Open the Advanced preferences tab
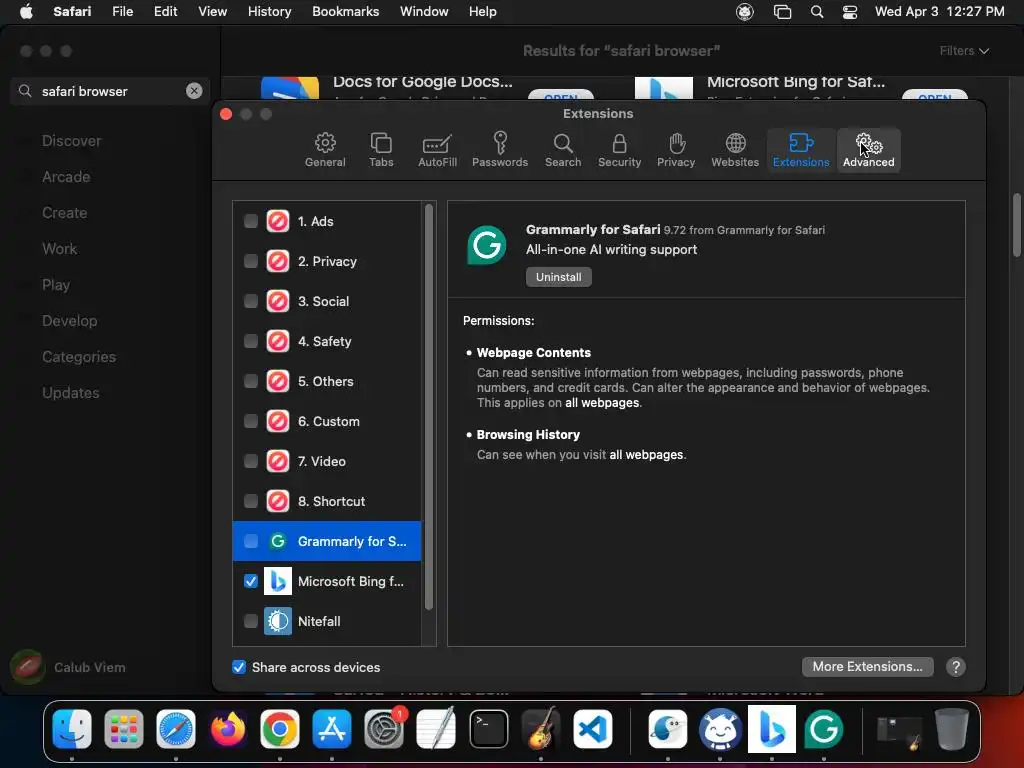 [869, 150]
